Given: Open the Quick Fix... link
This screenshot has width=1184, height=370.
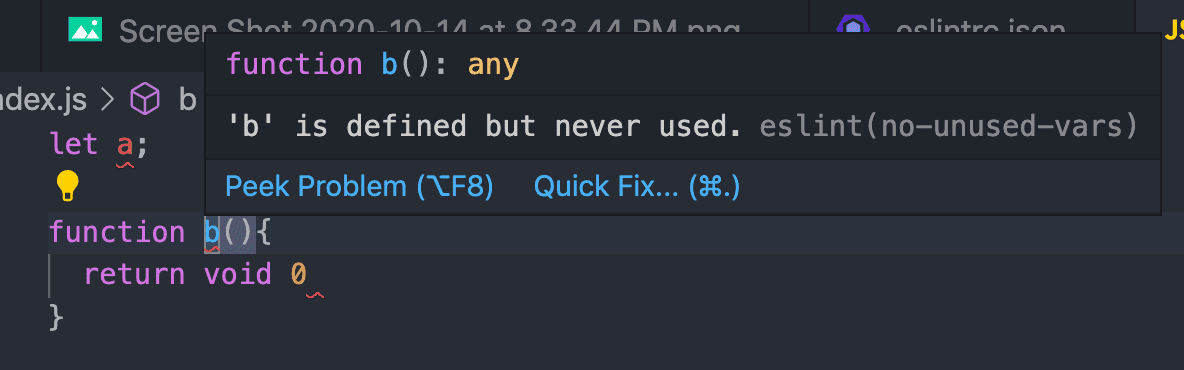Looking at the screenshot, I should [x=637, y=187].
